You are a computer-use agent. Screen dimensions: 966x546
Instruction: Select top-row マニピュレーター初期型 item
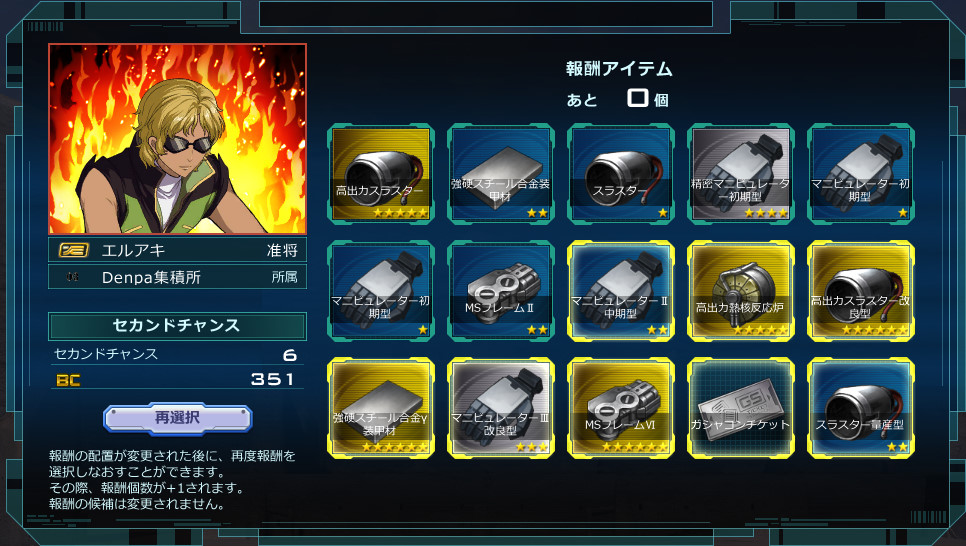[861, 174]
